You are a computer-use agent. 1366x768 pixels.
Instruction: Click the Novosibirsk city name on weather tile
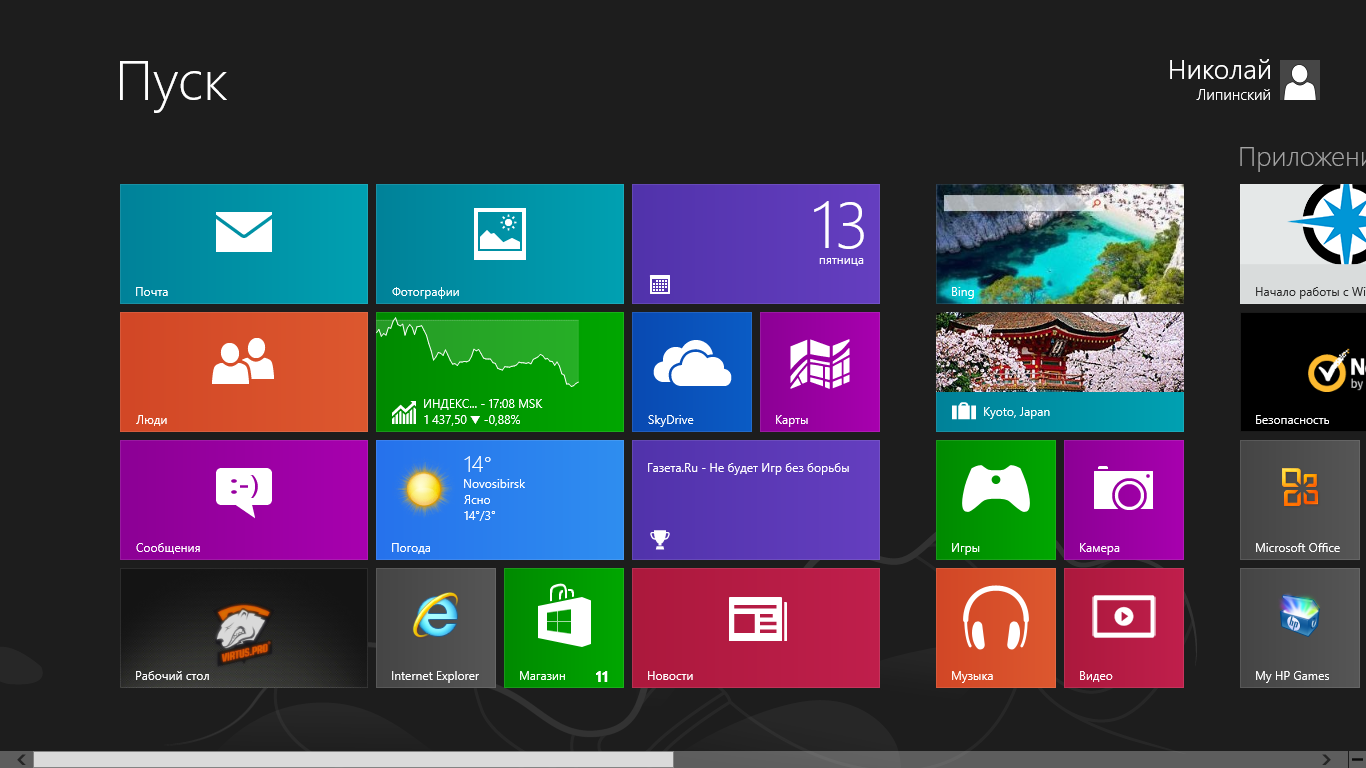click(494, 484)
